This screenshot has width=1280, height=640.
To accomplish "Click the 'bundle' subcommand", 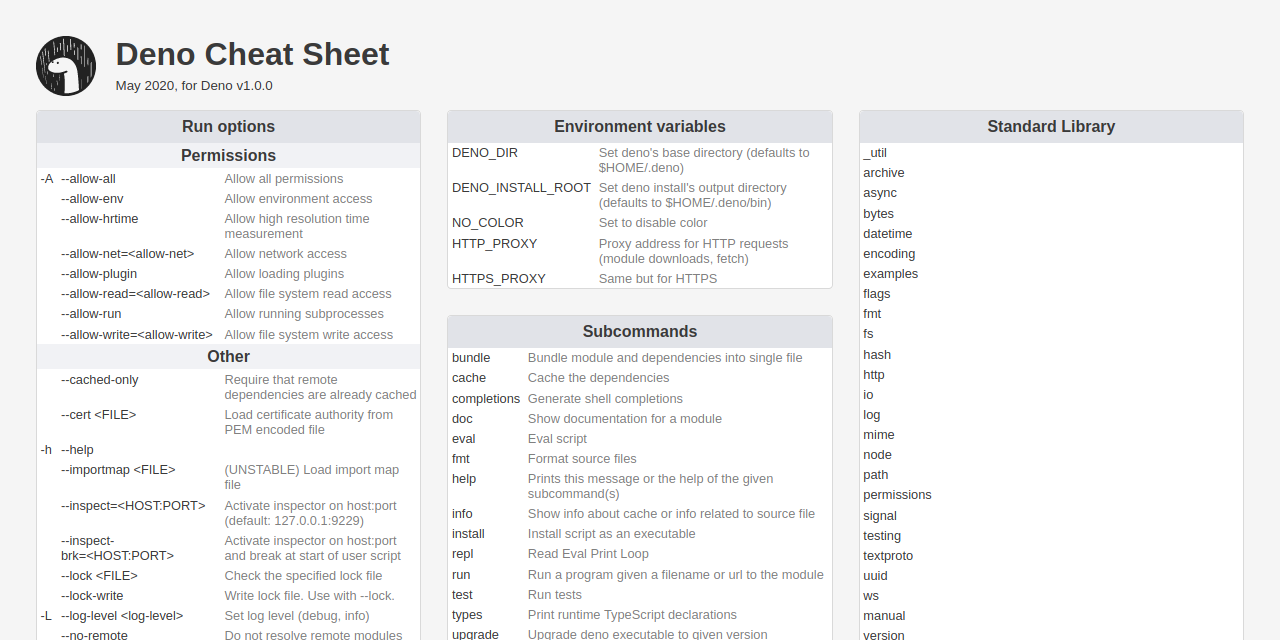I will 471,357.
